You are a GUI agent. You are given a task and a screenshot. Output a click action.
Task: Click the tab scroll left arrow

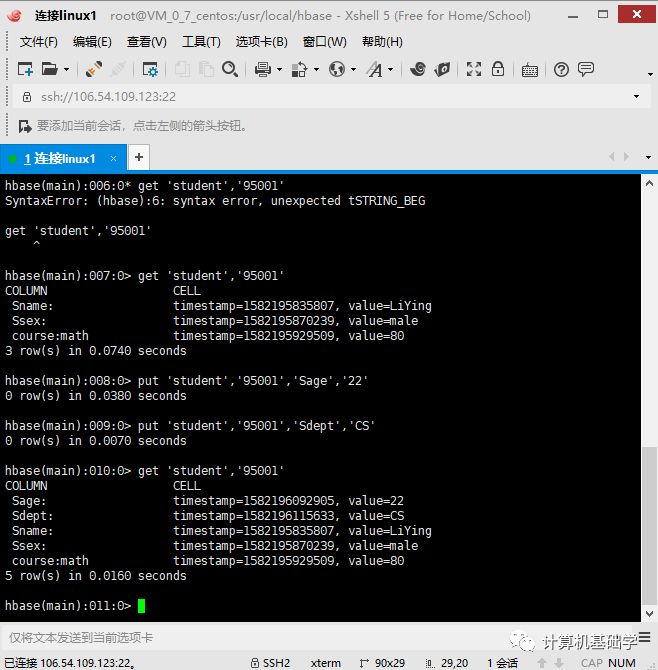tap(612, 157)
